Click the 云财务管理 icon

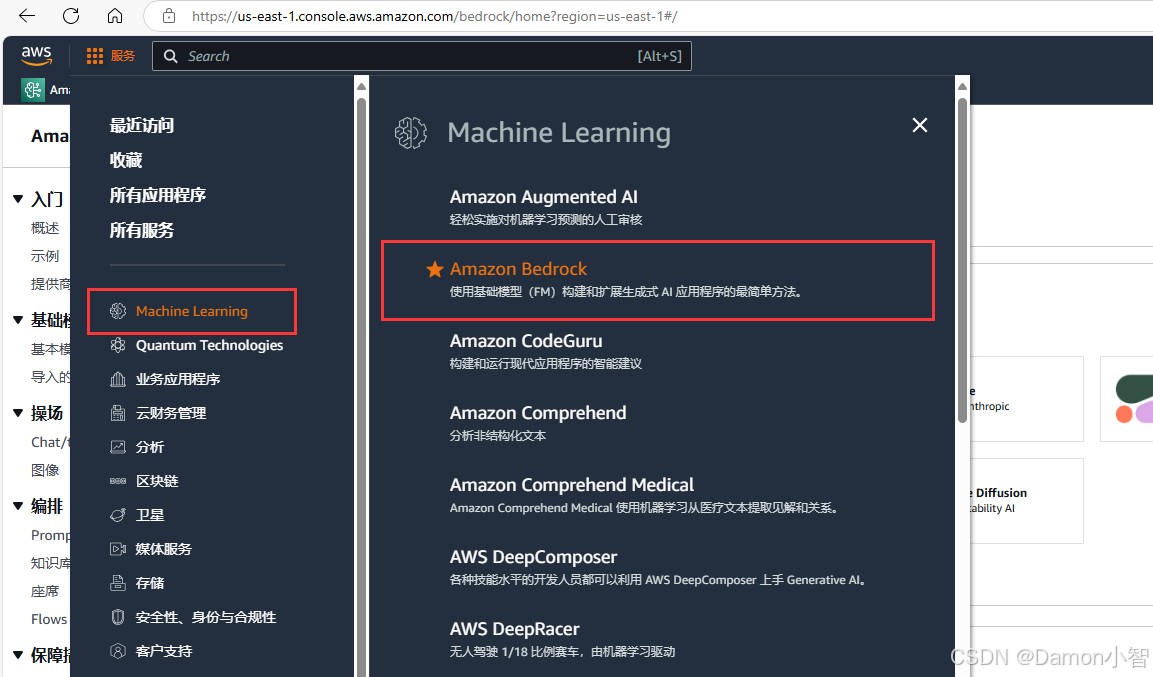click(x=118, y=413)
